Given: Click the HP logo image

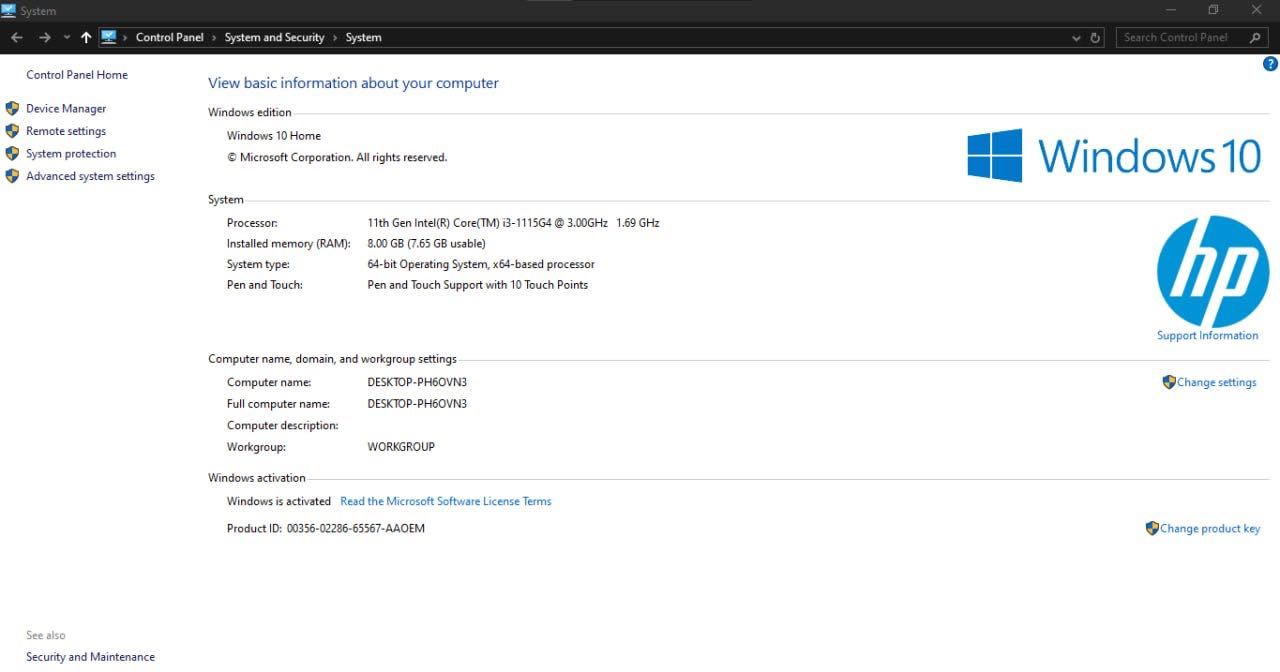Looking at the screenshot, I should [1212, 271].
